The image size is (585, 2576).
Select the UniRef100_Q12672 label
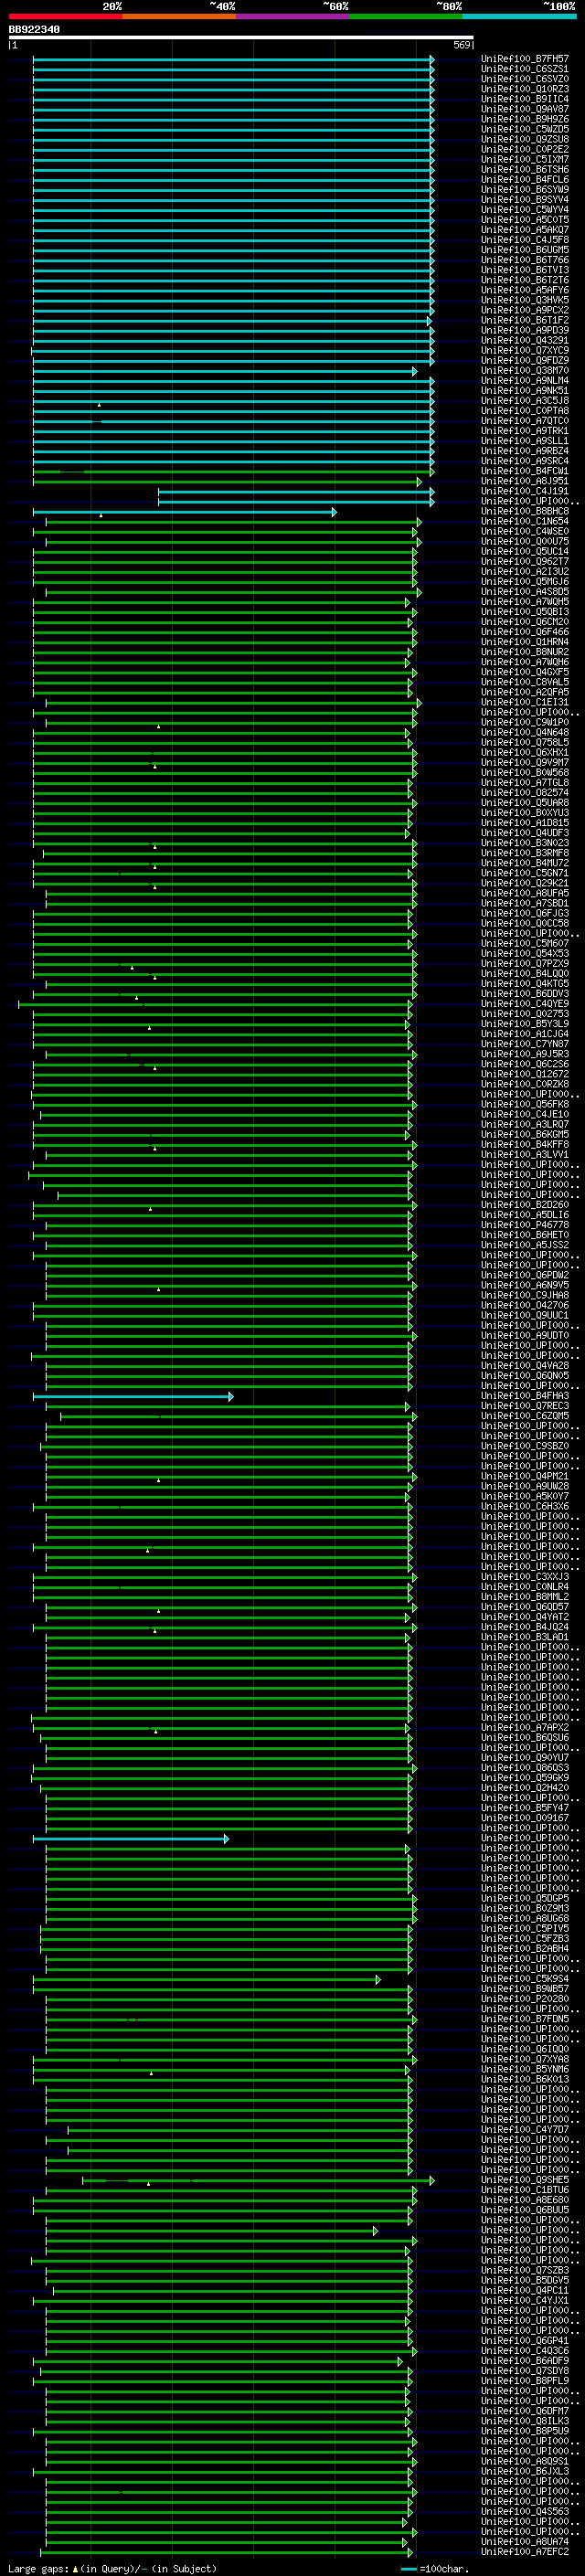(525, 1074)
